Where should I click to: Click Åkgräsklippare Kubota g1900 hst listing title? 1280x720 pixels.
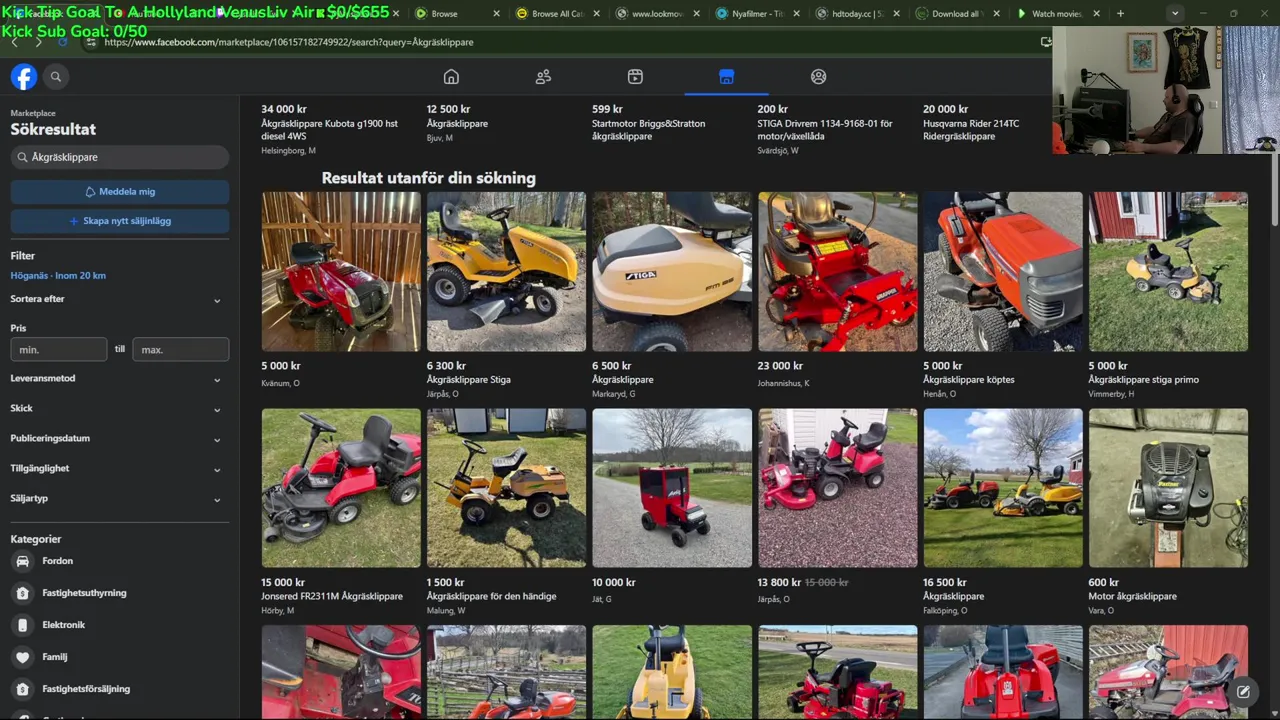[x=329, y=130]
